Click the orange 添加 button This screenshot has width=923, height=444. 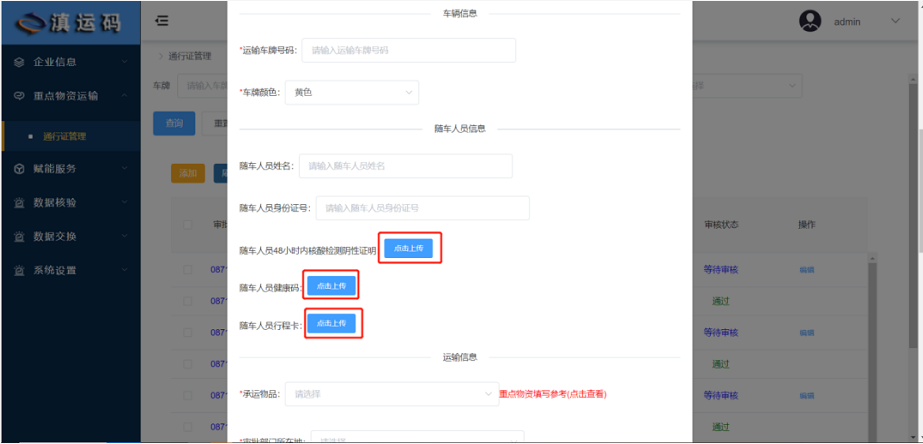coord(188,173)
